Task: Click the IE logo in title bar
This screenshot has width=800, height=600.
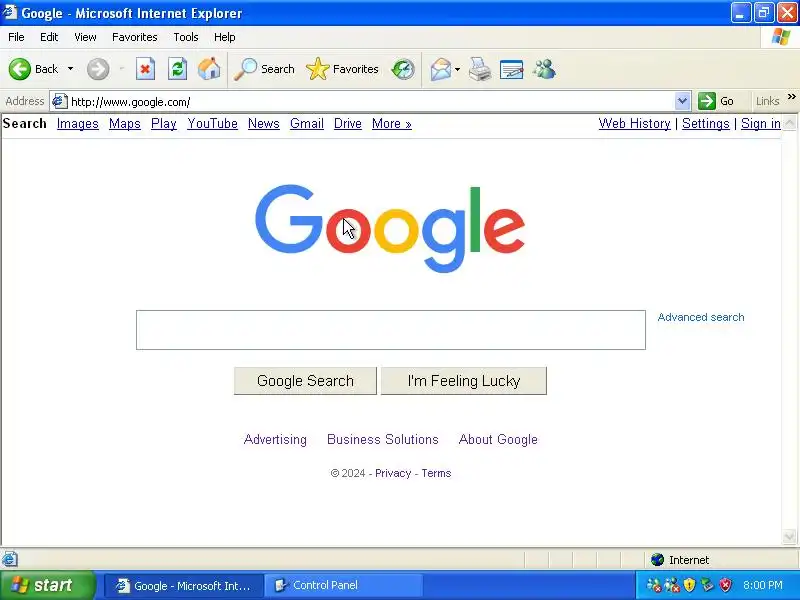Action: (10, 12)
